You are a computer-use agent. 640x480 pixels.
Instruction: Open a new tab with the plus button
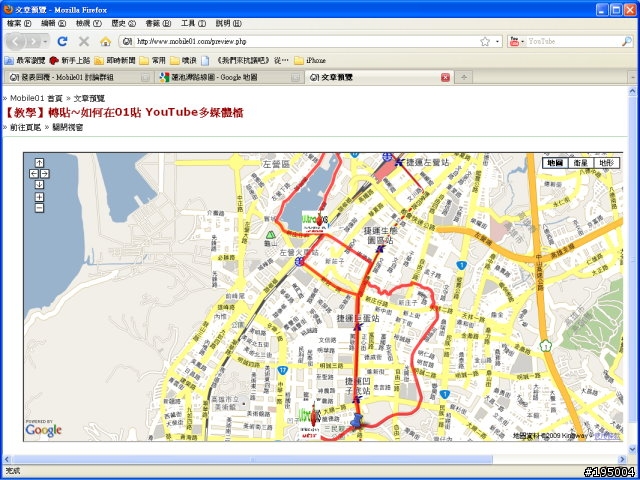[x=464, y=77]
